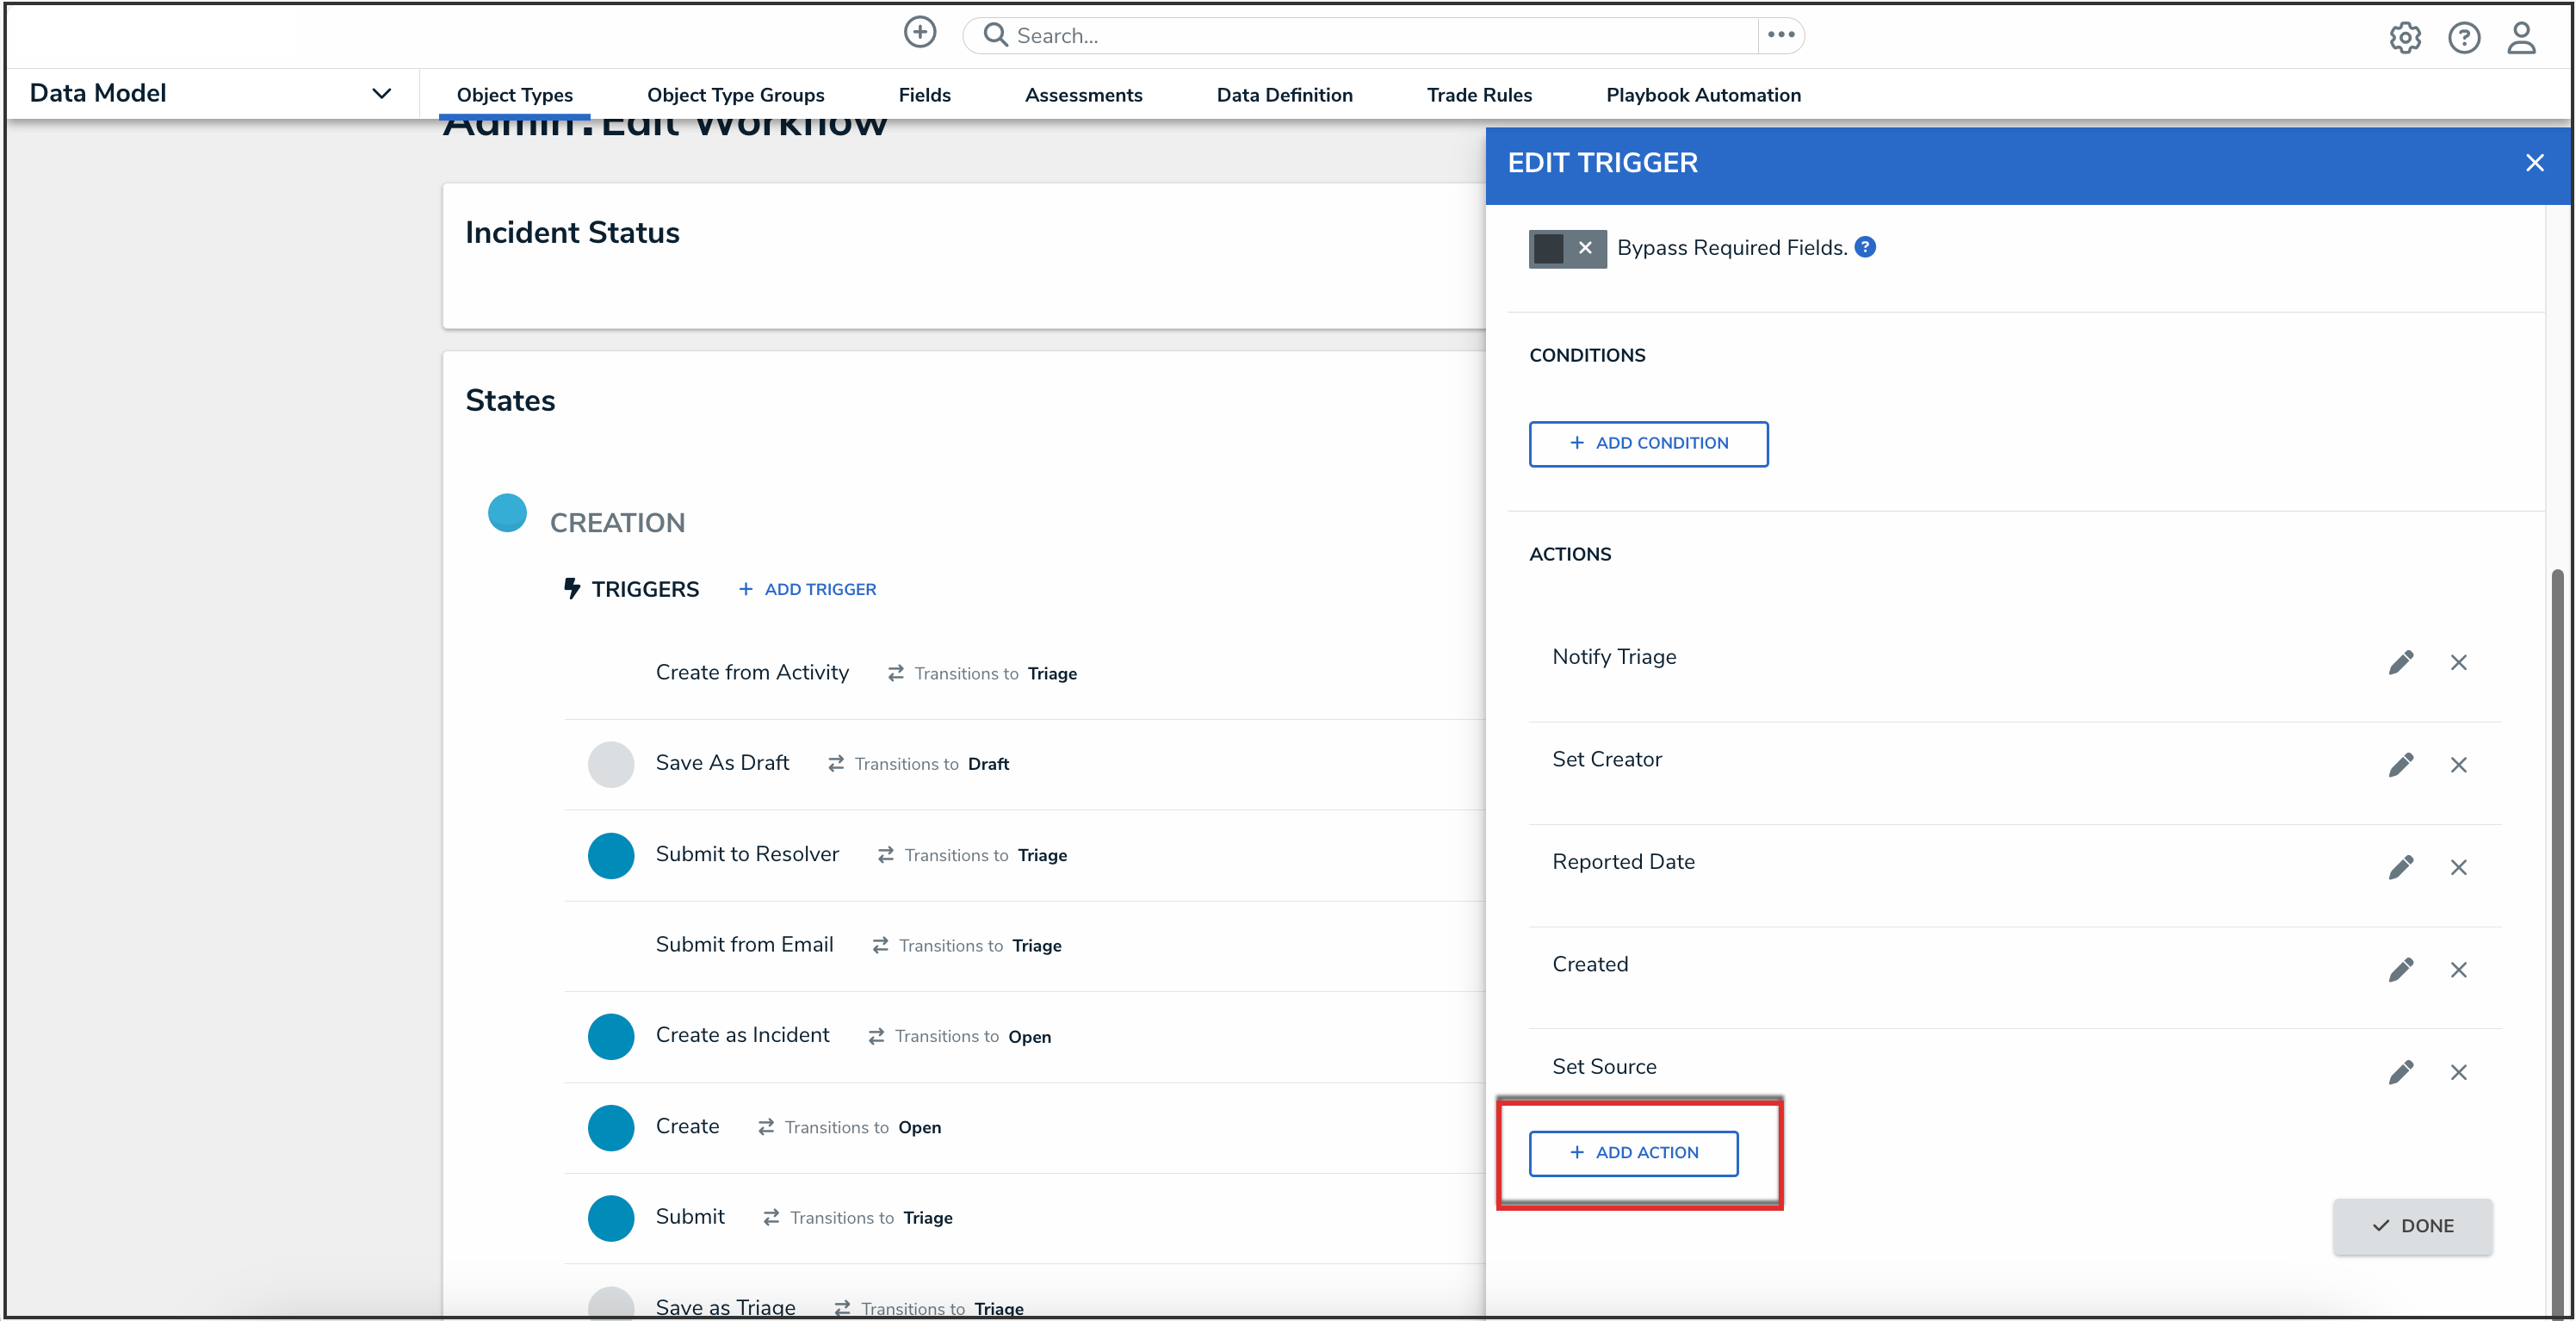
Task: Click pencil icon beside Set Source
Action: [2401, 1072]
